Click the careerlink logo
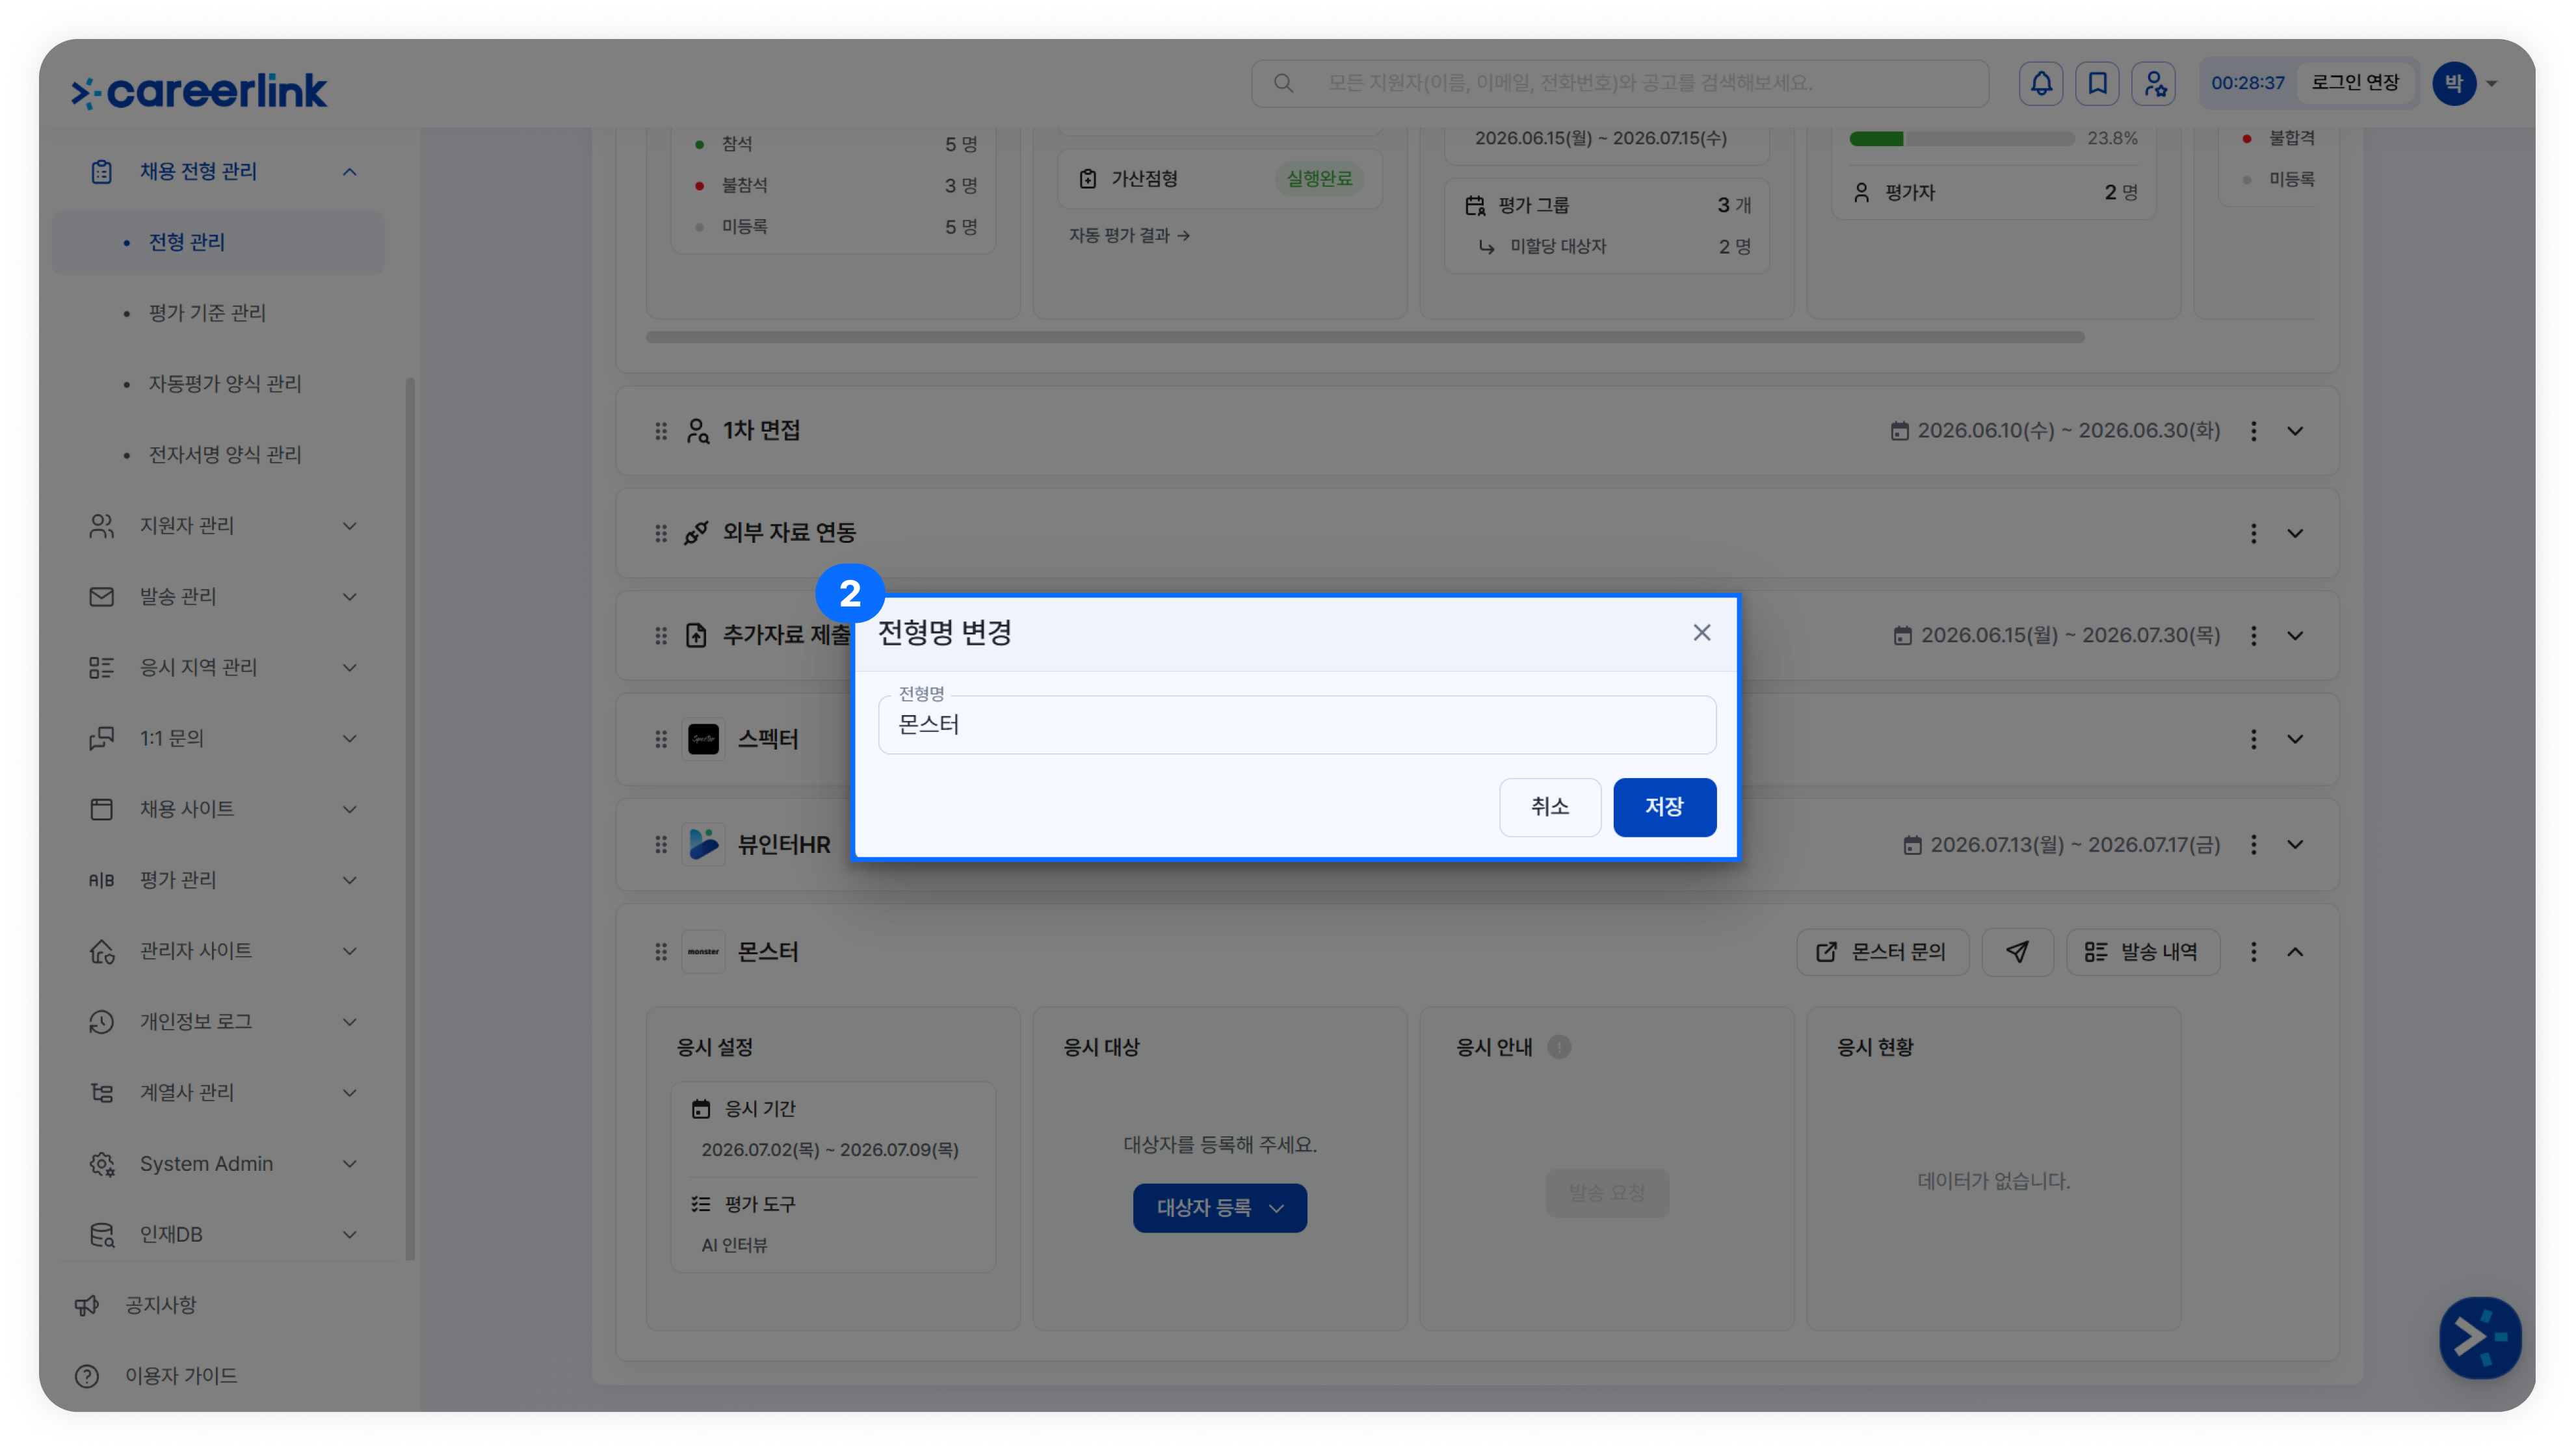Image resolution: width=2576 pixels, height=1451 pixels. pyautogui.click(x=199, y=91)
